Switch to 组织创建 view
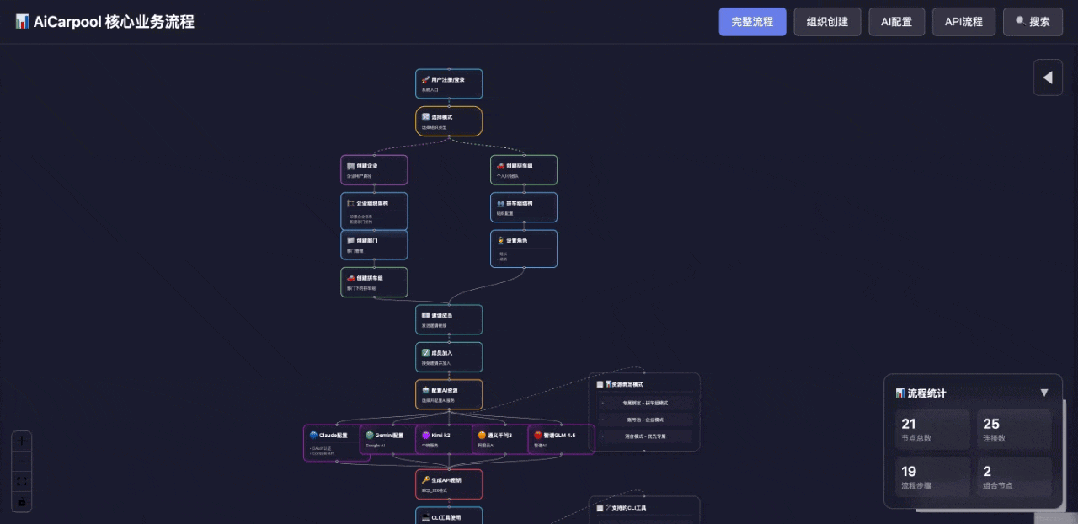This screenshot has height=524, width=1078. (827, 22)
